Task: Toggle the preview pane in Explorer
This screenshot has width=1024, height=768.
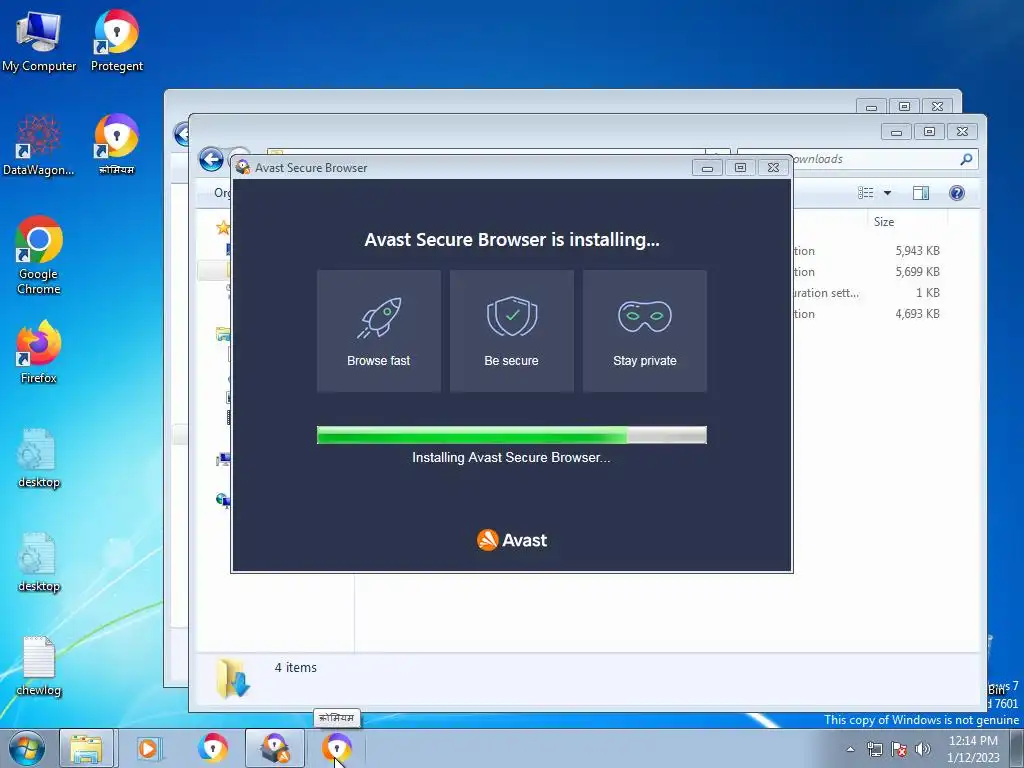Action: point(921,193)
